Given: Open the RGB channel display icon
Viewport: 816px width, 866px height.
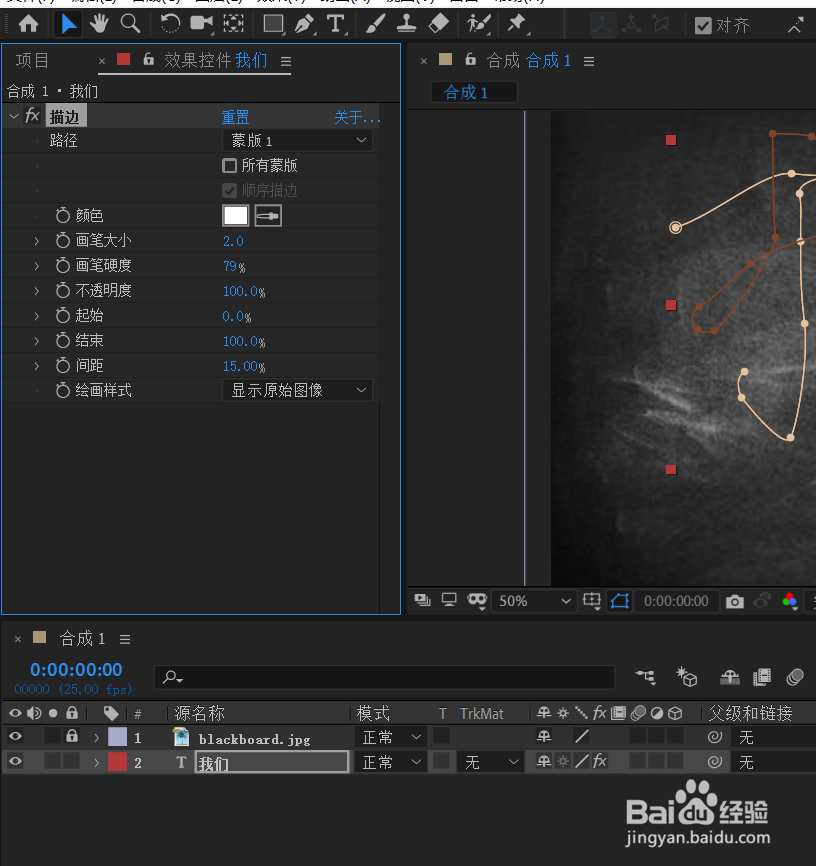Looking at the screenshot, I should 790,601.
